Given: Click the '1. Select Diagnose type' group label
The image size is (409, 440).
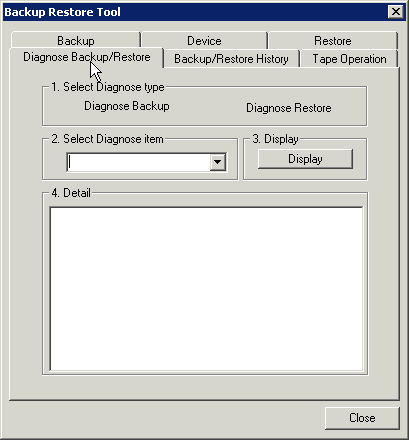Looking at the screenshot, I should [108, 87].
